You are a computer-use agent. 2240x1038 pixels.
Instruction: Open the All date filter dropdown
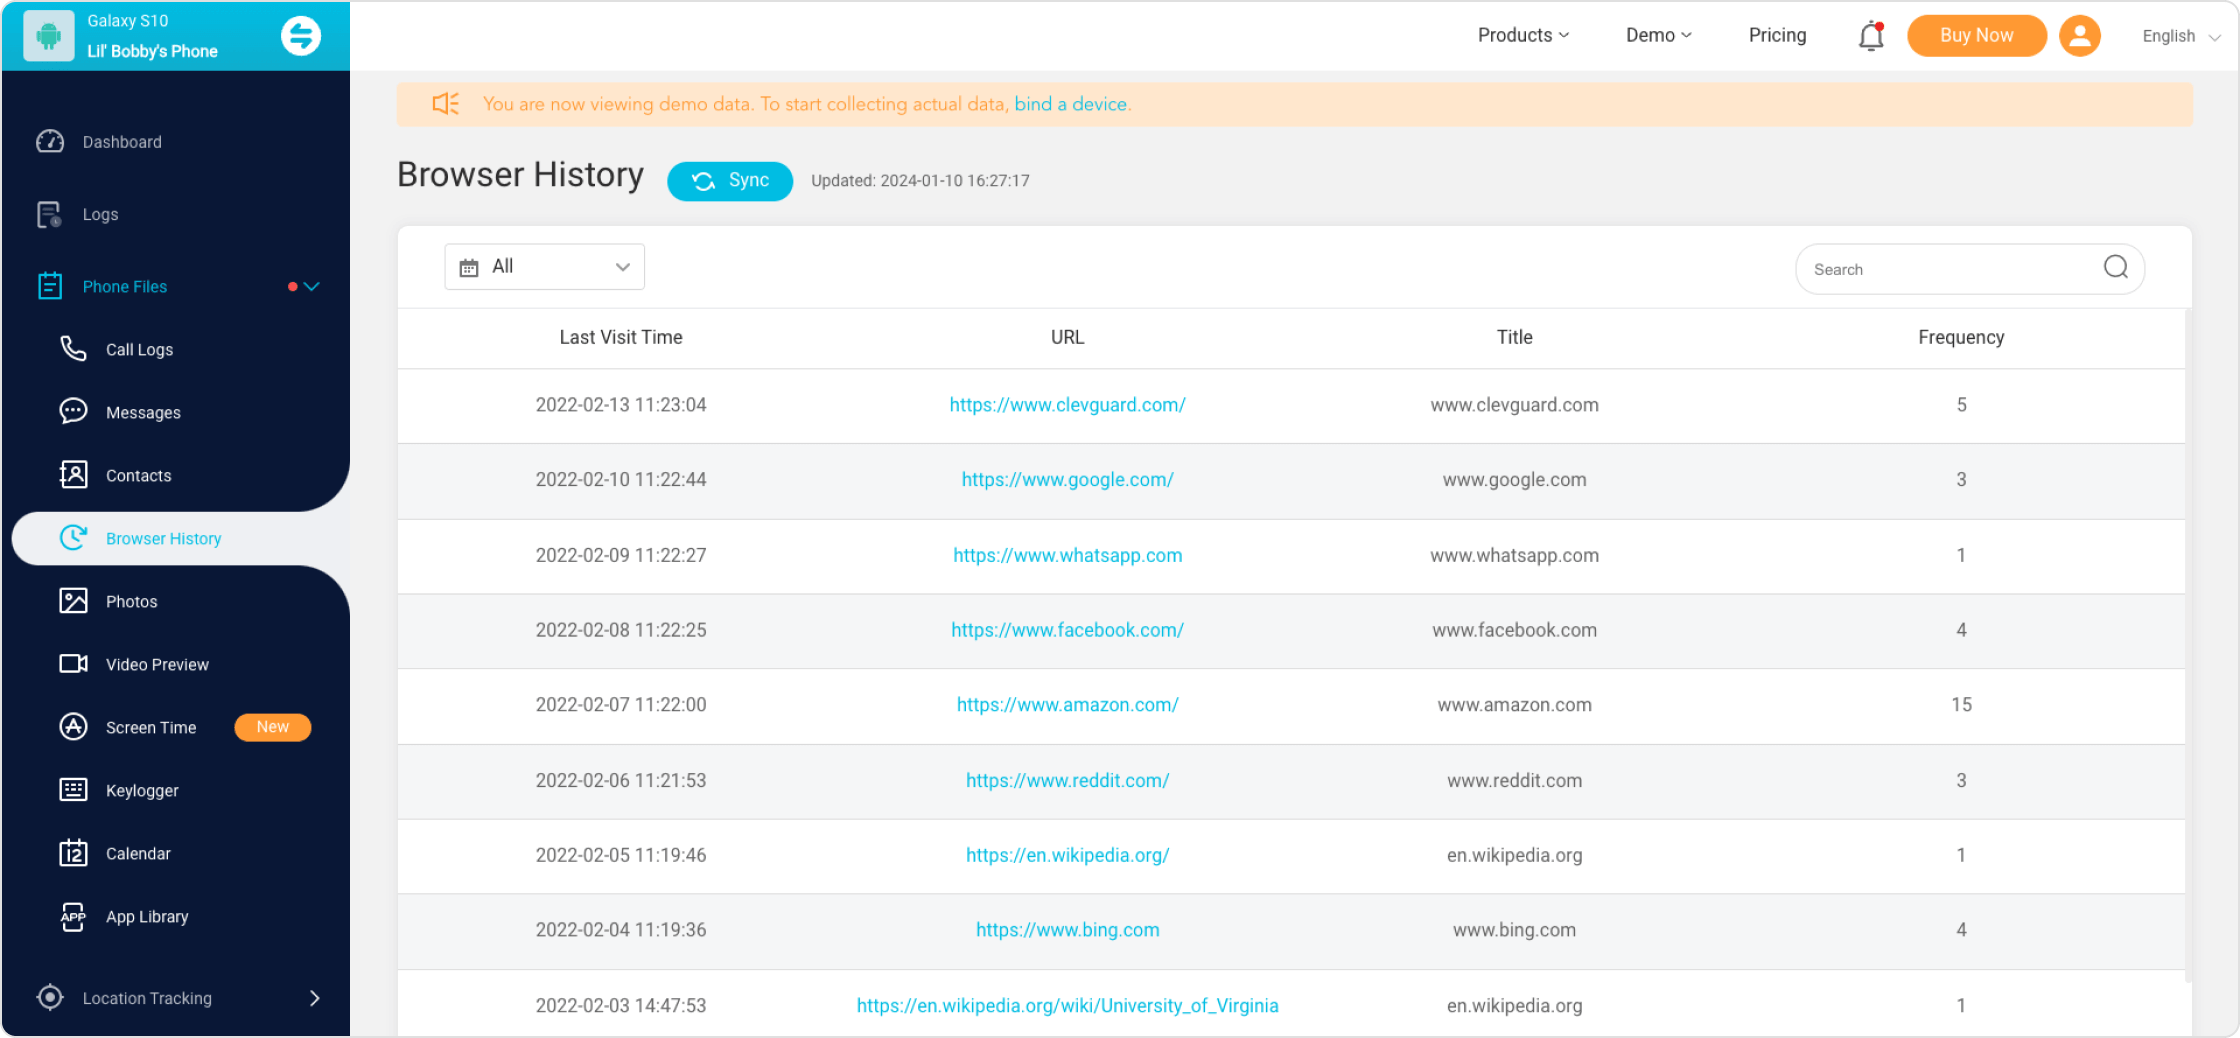click(x=544, y=267)
